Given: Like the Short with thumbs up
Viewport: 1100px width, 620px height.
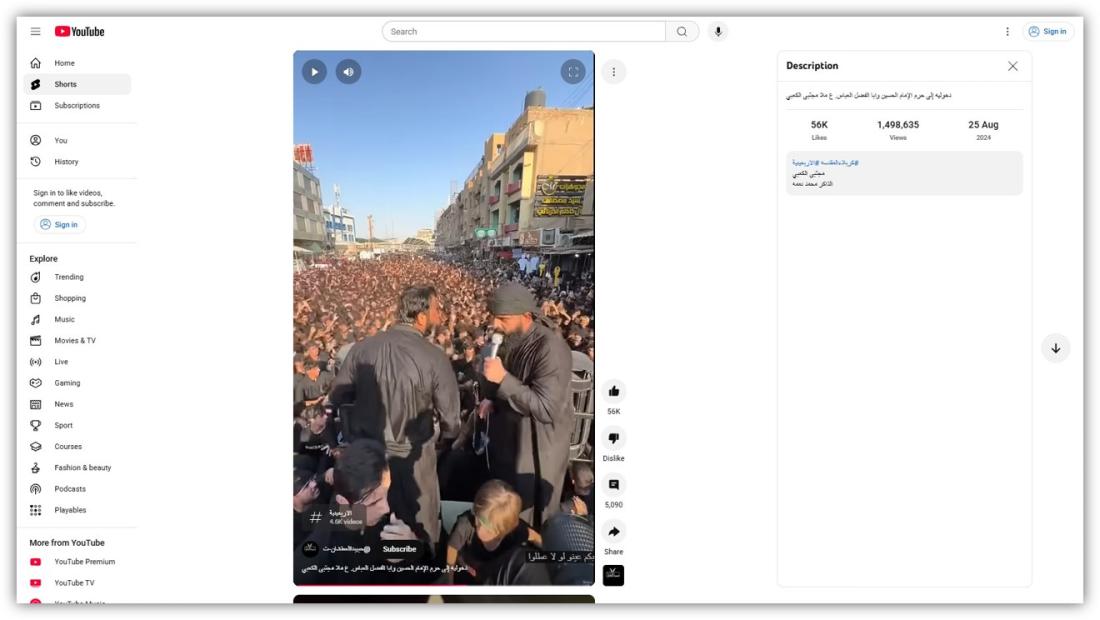Looking at the screenshot, I should click(614, 391).
